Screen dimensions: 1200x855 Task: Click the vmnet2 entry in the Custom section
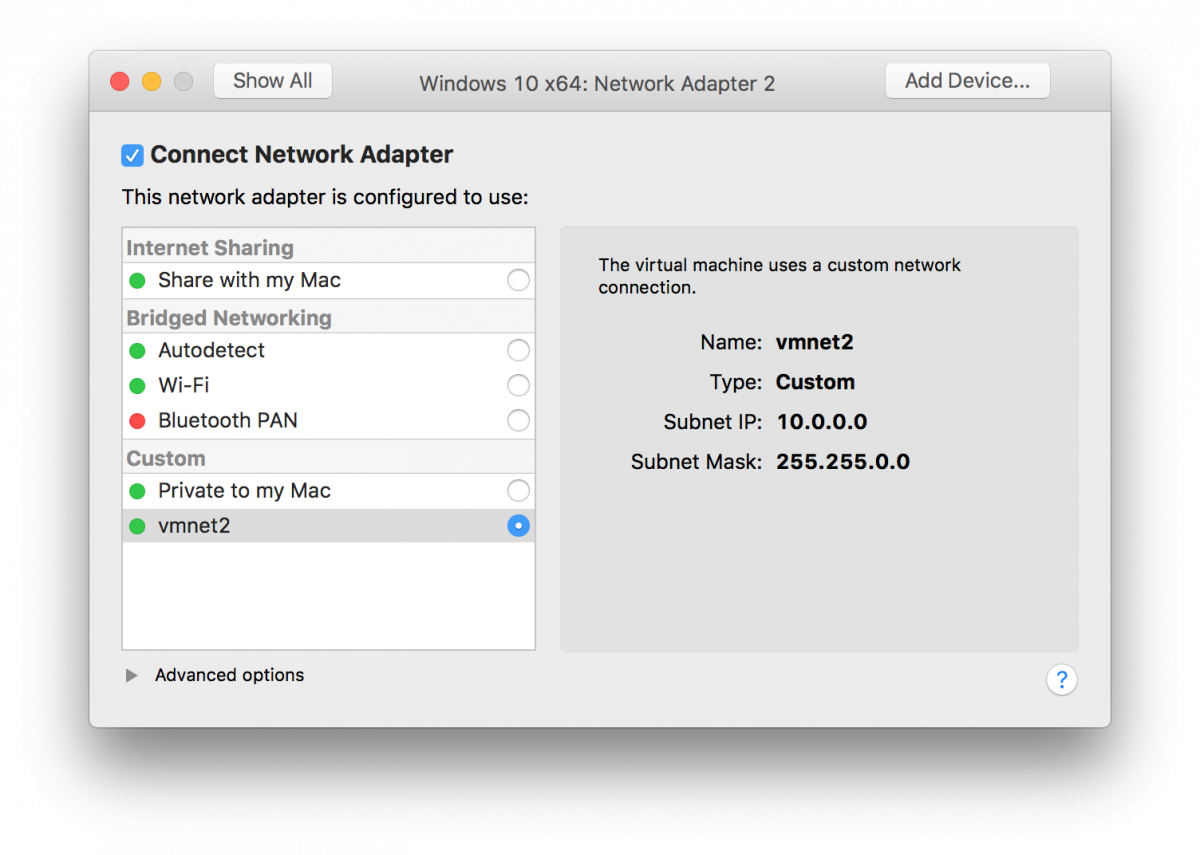(195, 525)
